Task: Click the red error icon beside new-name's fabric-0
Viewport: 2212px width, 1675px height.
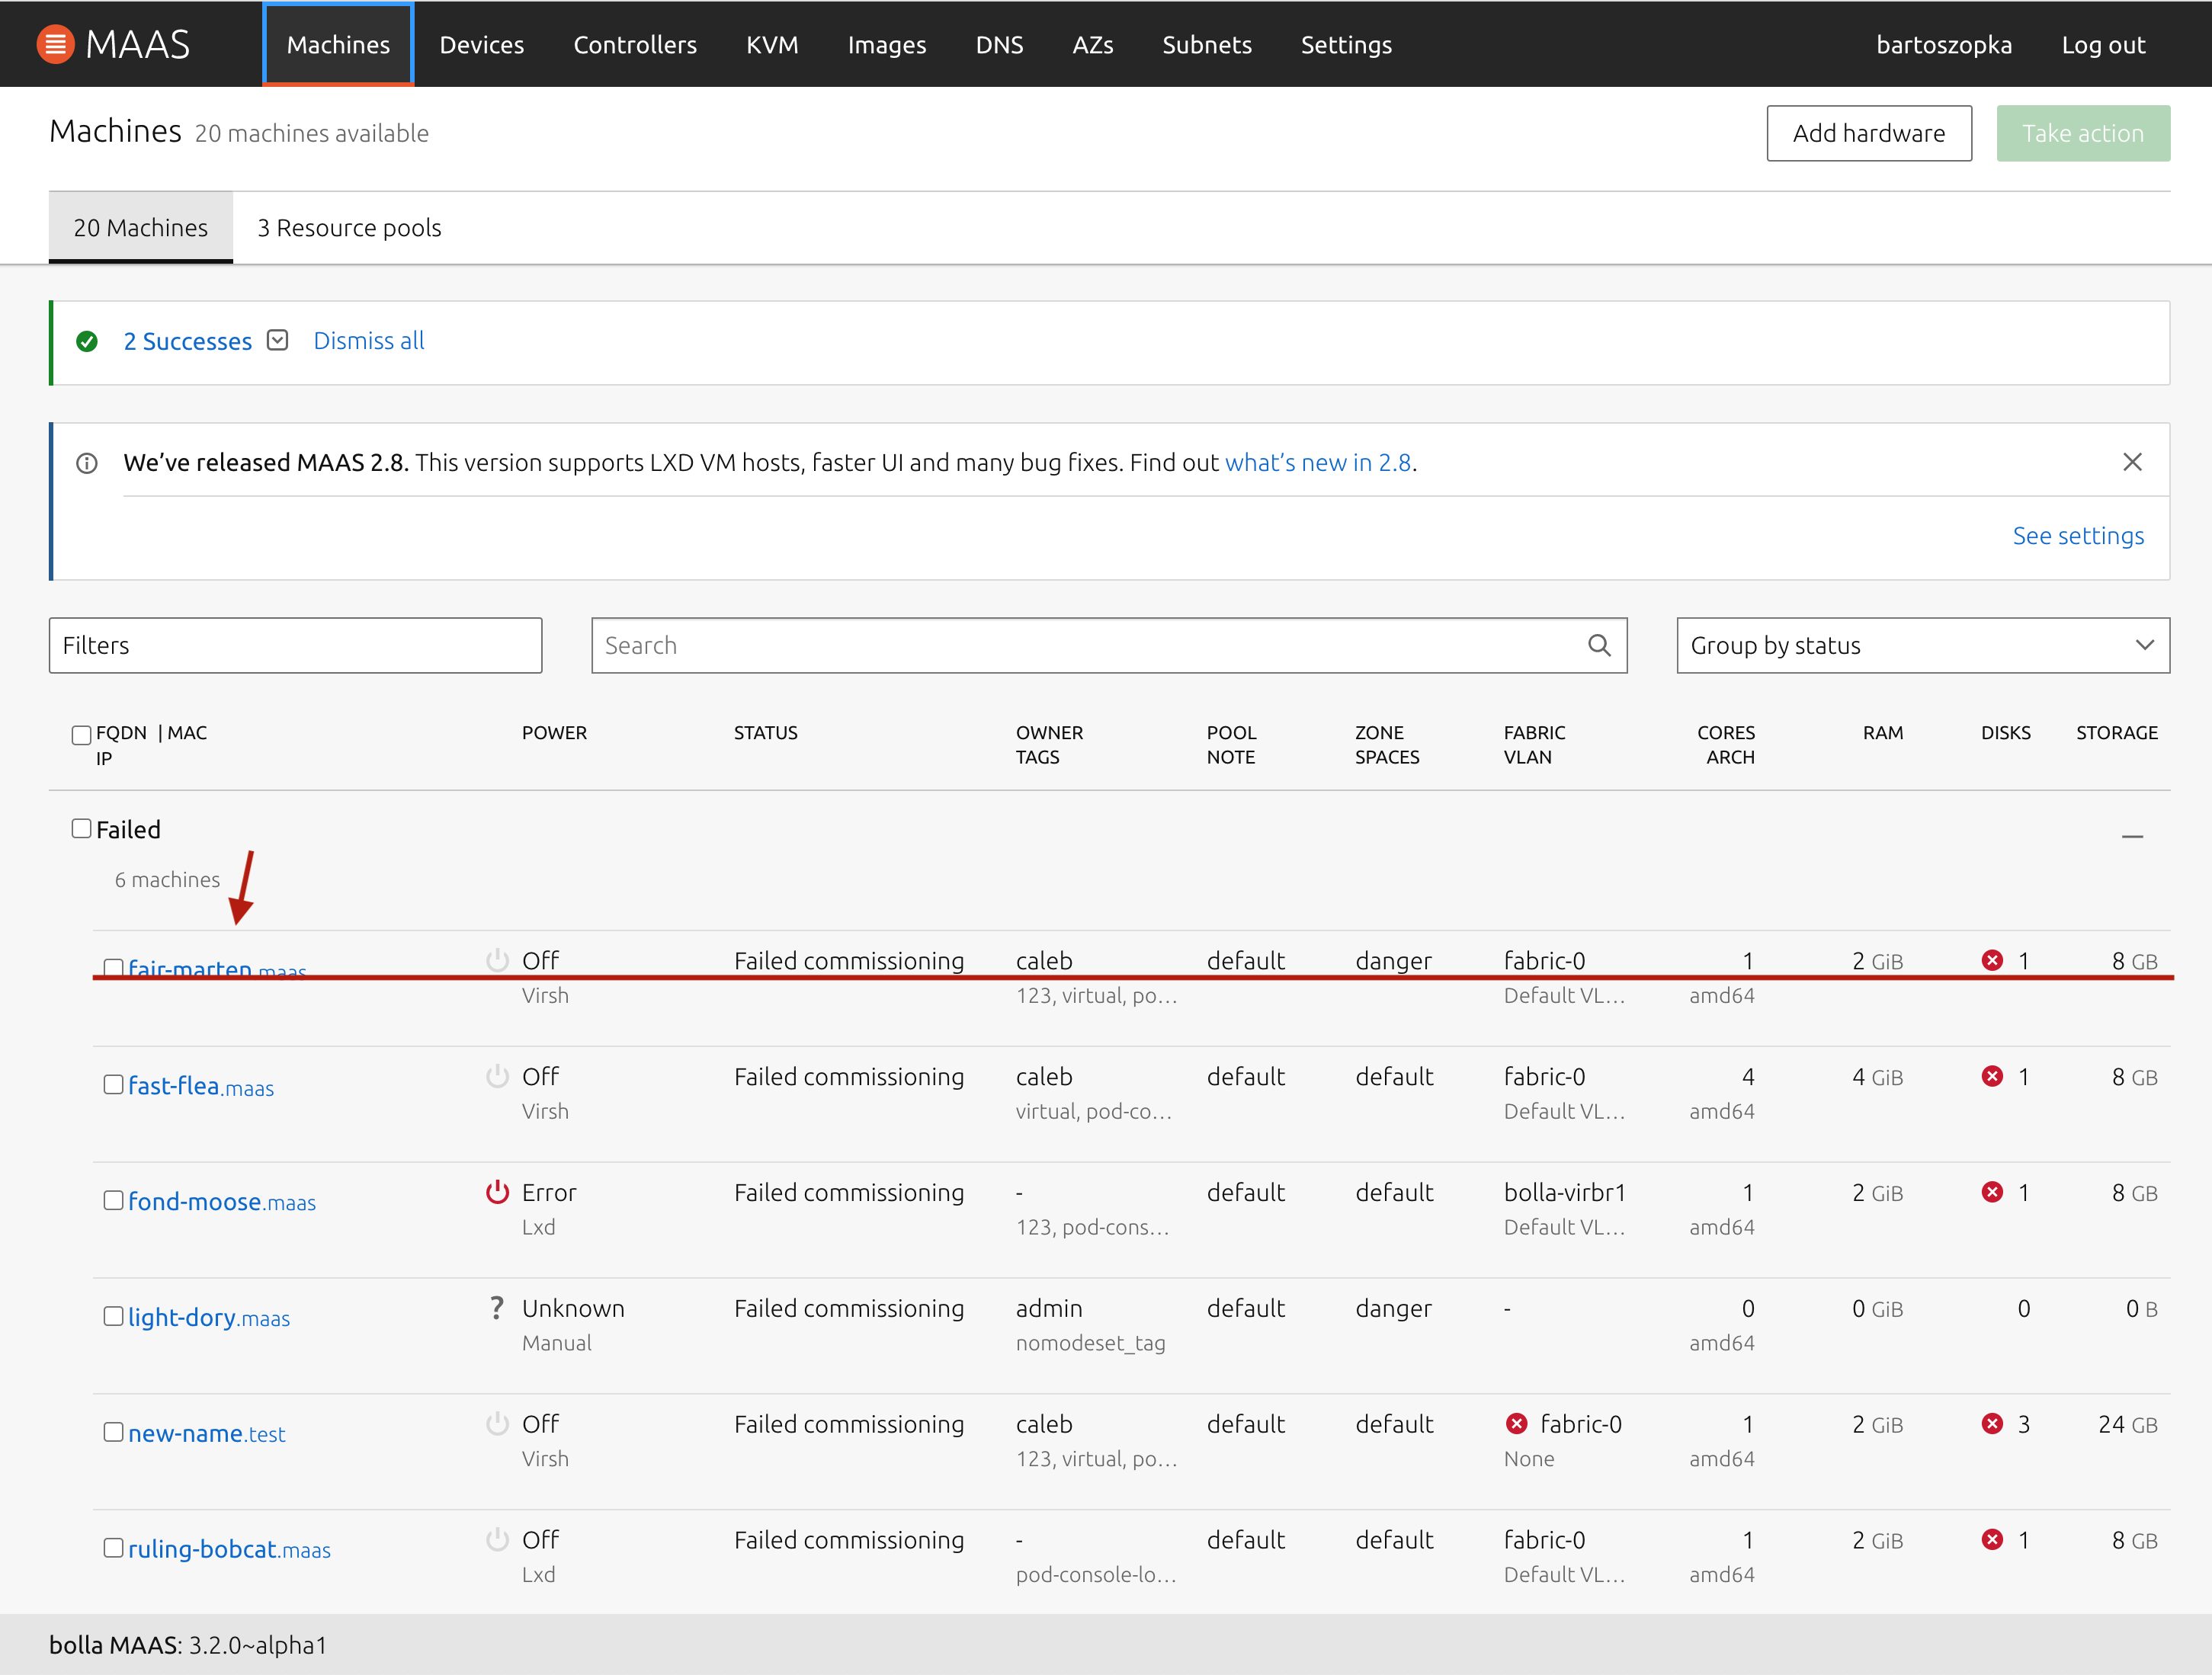Action: [1518, 1423]
